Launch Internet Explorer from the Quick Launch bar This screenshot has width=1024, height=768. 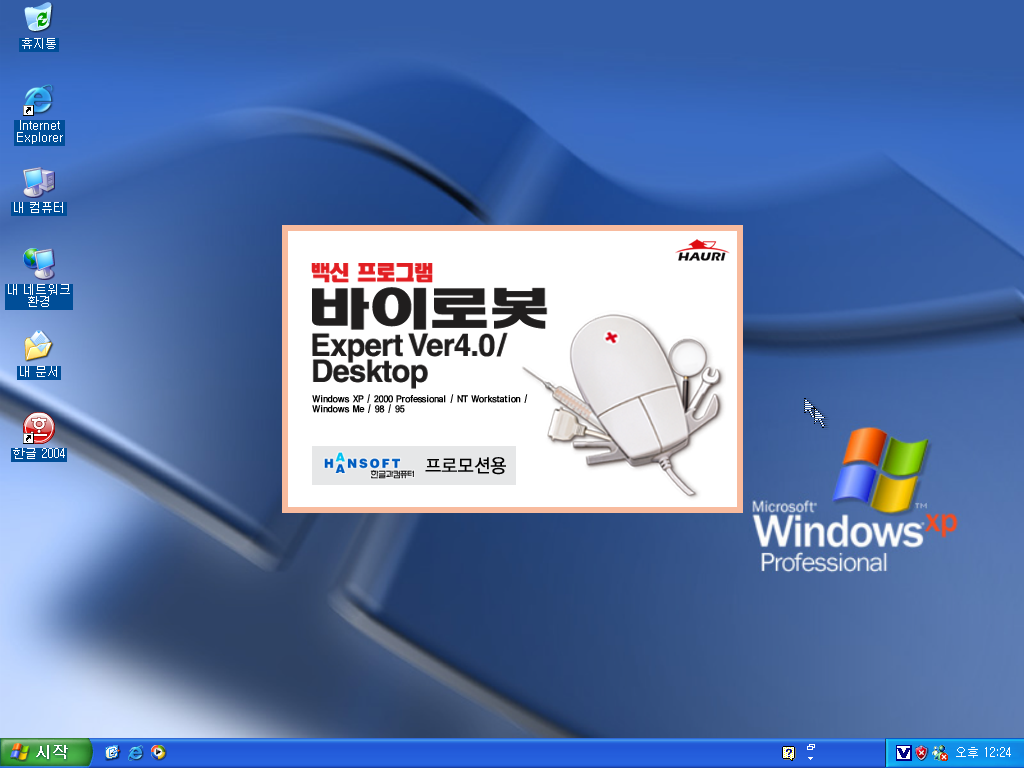click(x=135, y=752)
